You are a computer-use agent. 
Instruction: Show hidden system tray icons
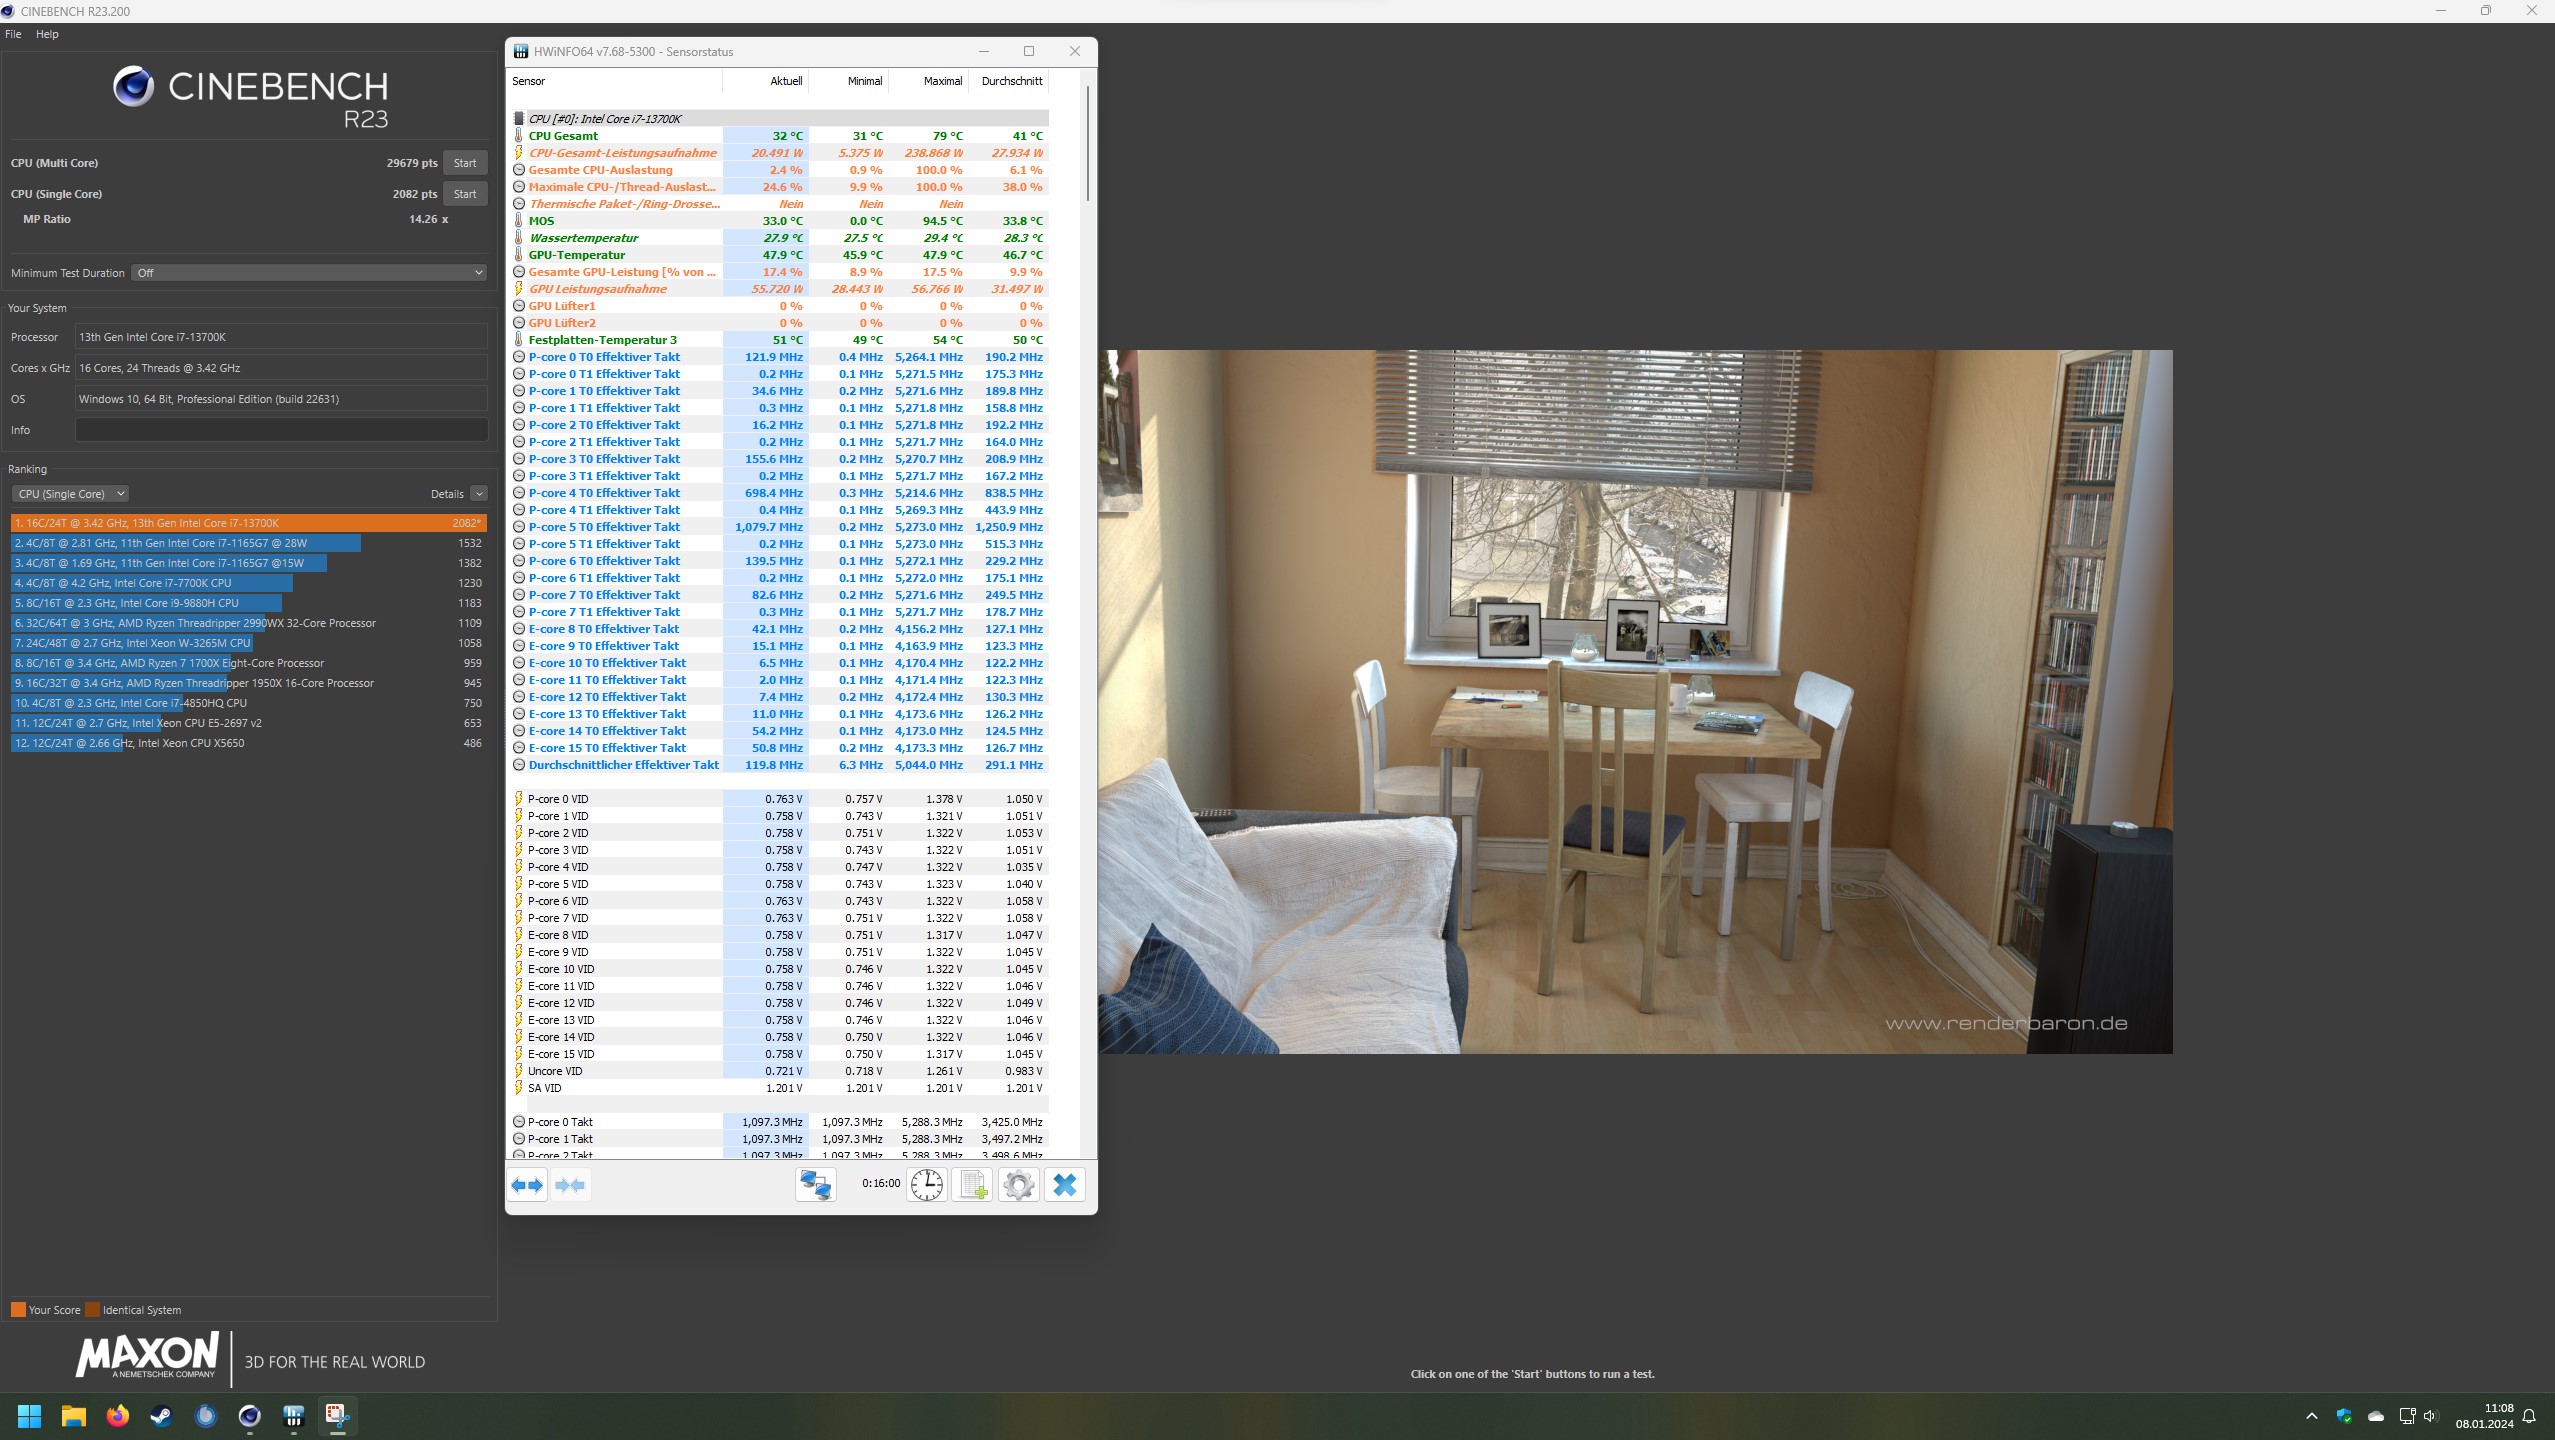tap(2311, 1416)
